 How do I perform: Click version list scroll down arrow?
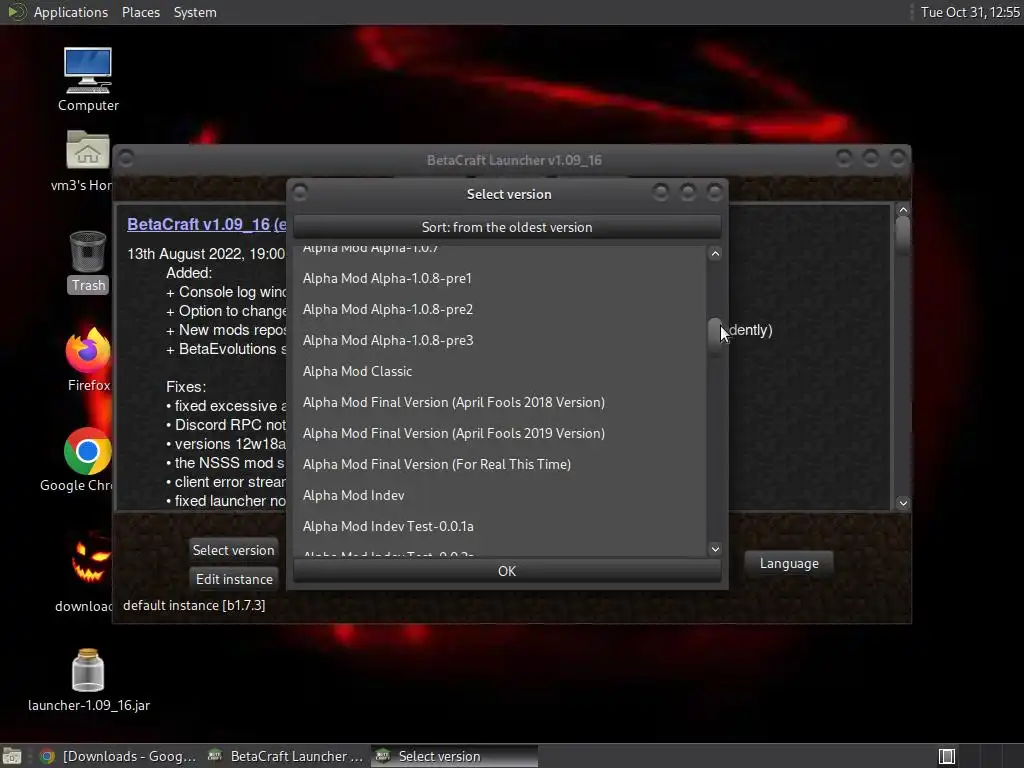(x=715, y=549)
